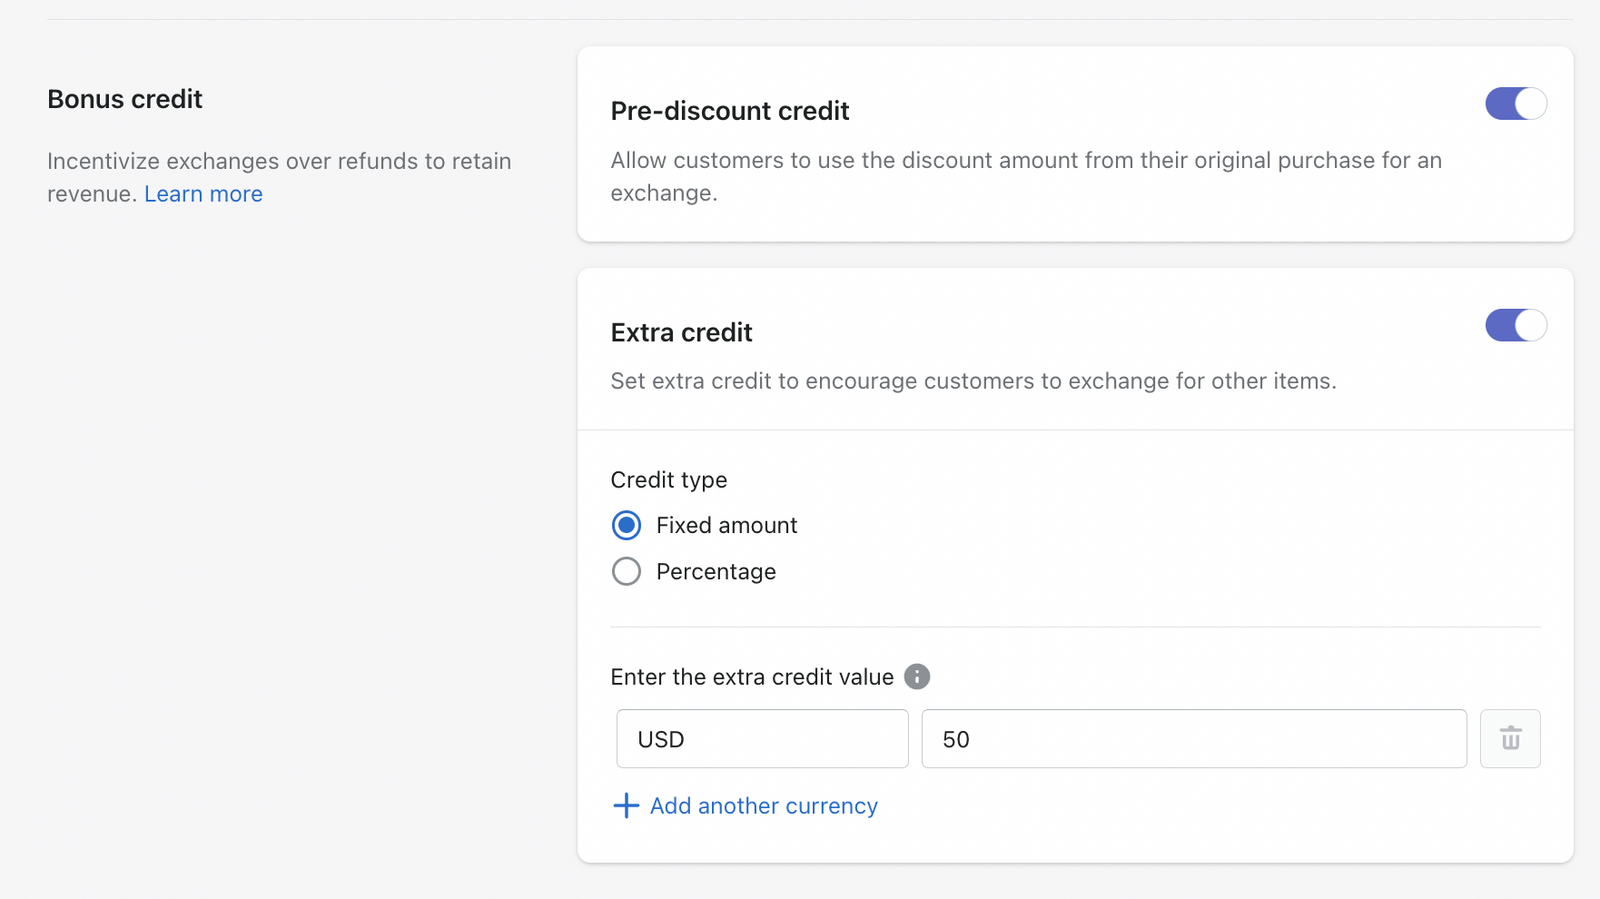Select the Fixed amount radio button

[627, 525]
